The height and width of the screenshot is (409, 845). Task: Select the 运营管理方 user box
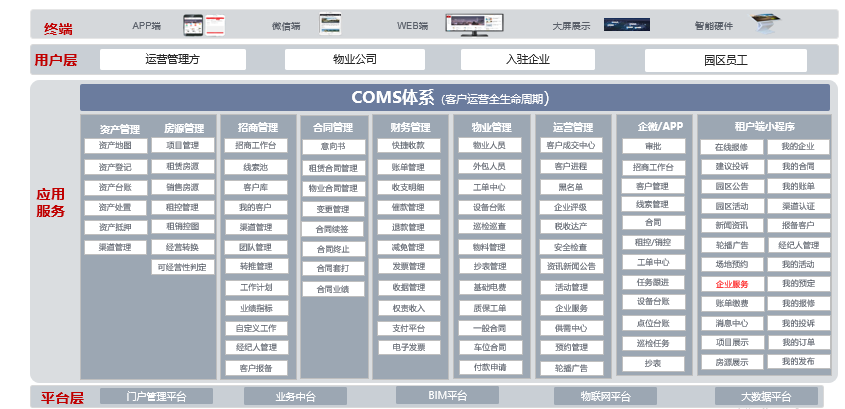pyautogui.click(x=173, y=60)
